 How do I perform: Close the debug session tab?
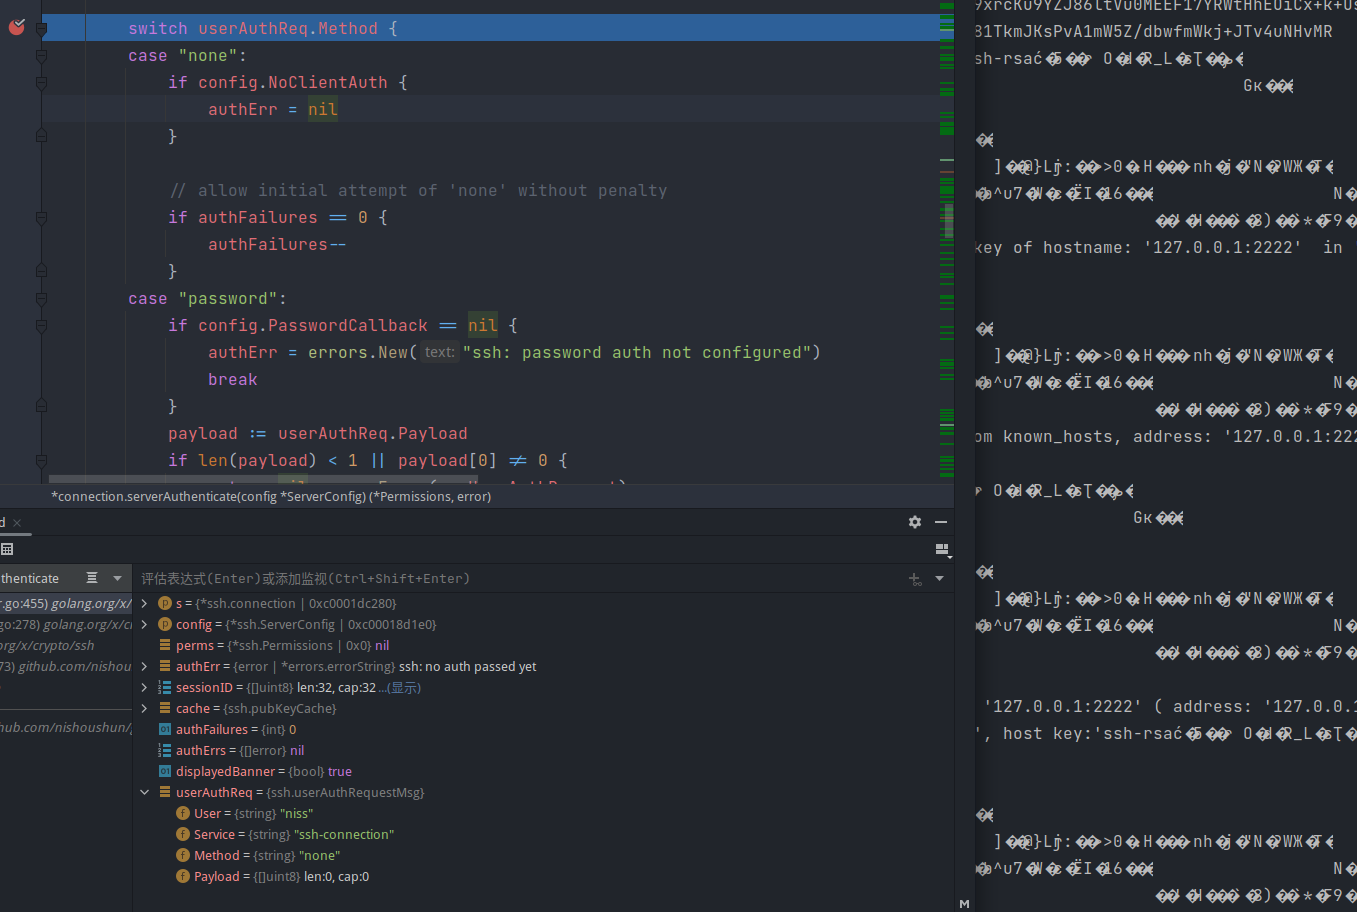(x=17, y=523)
